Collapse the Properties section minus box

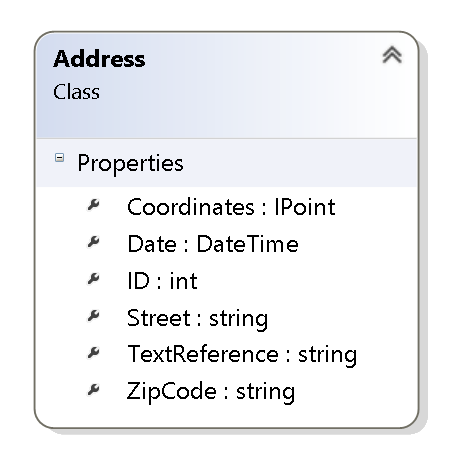coord(59,157)
